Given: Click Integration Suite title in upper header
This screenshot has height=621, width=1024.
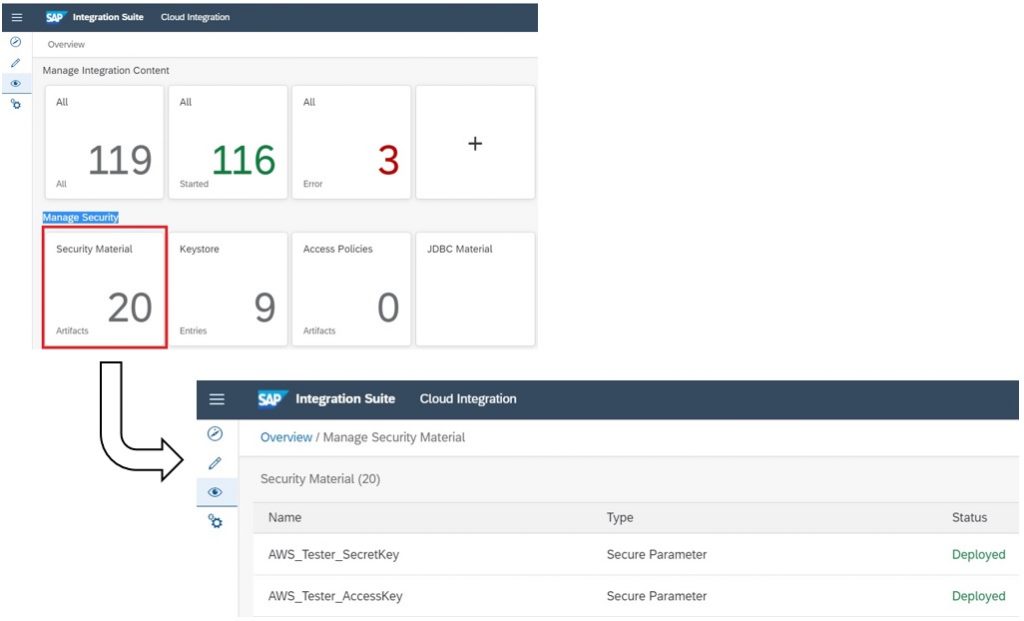Looking at the screenshot, I should click(x=108, y=17).
